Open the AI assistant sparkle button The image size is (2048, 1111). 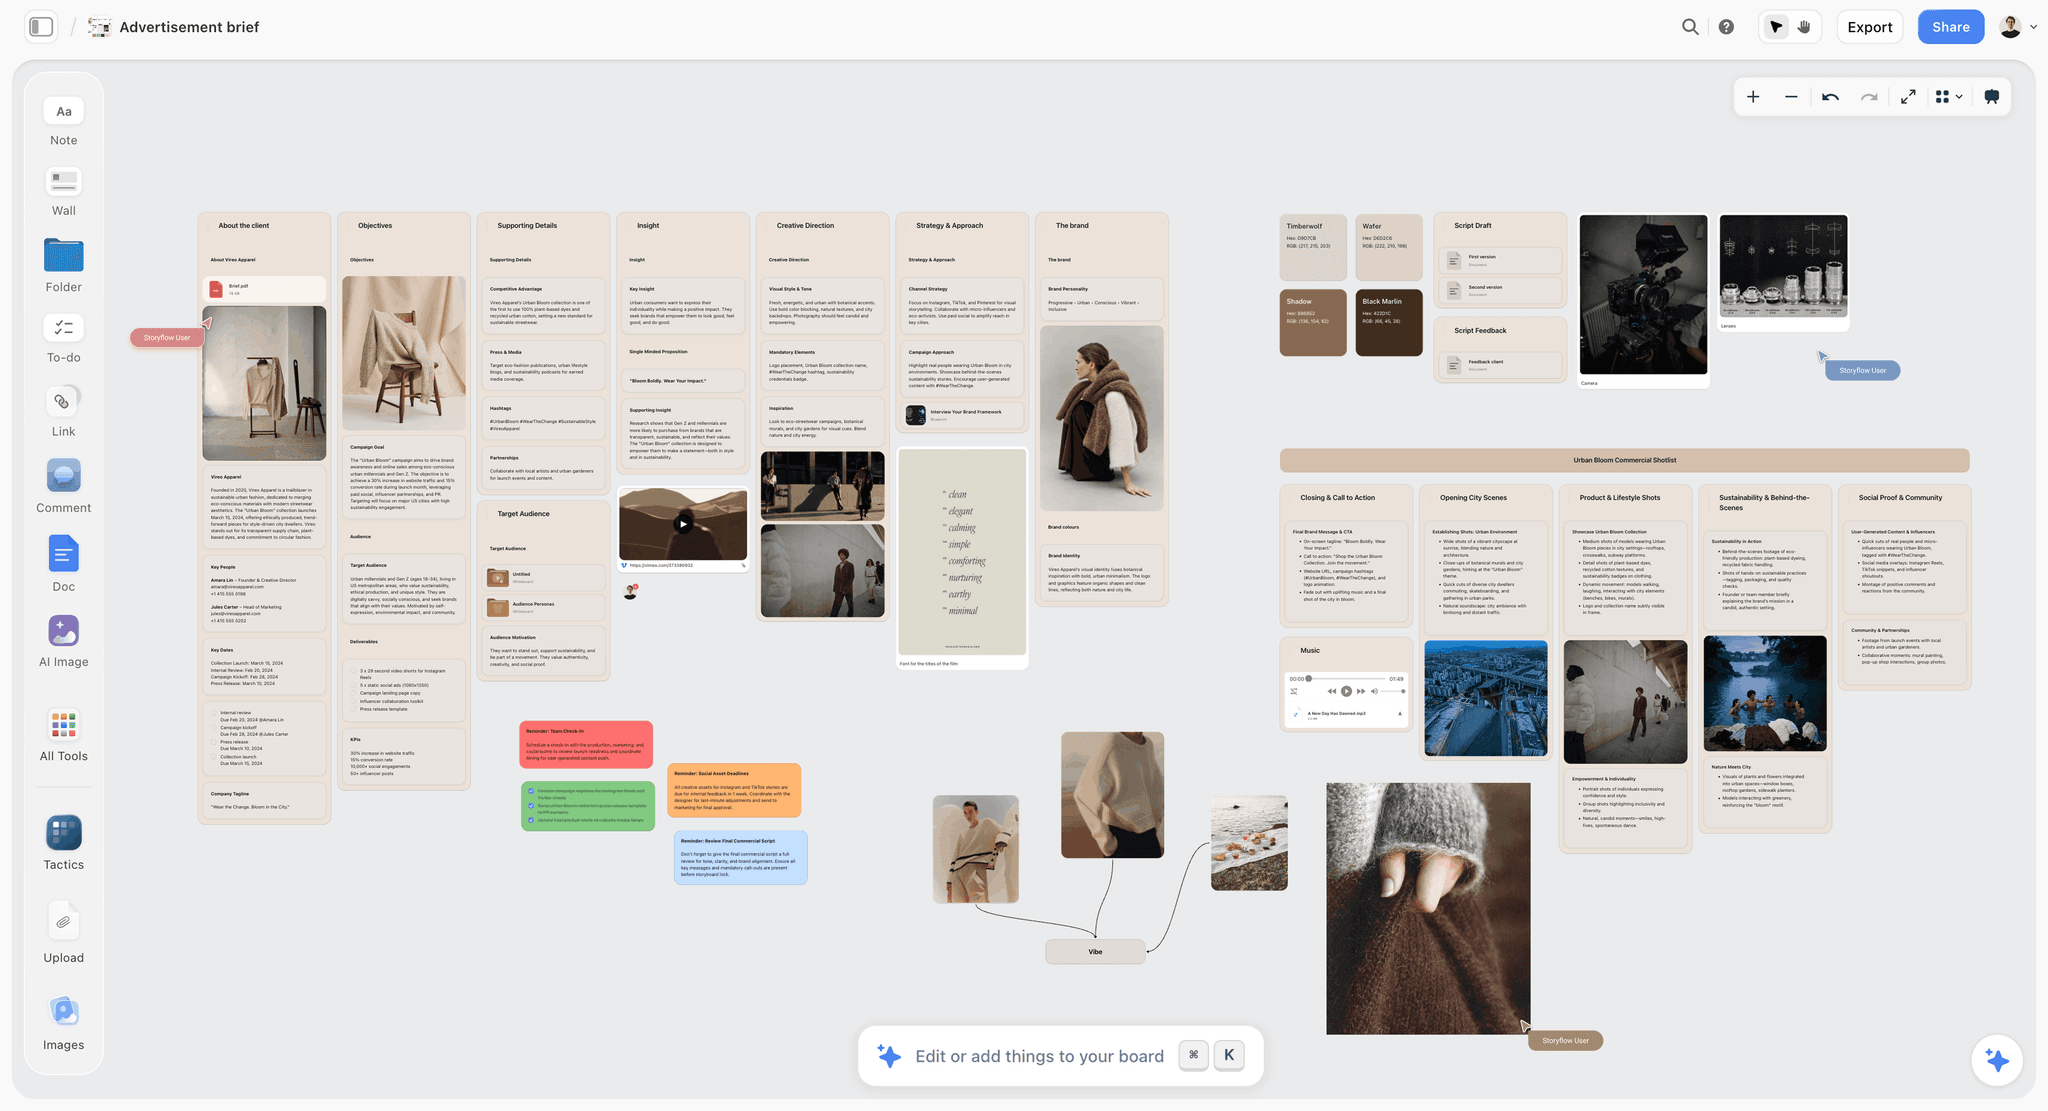click(1997, 1060)
